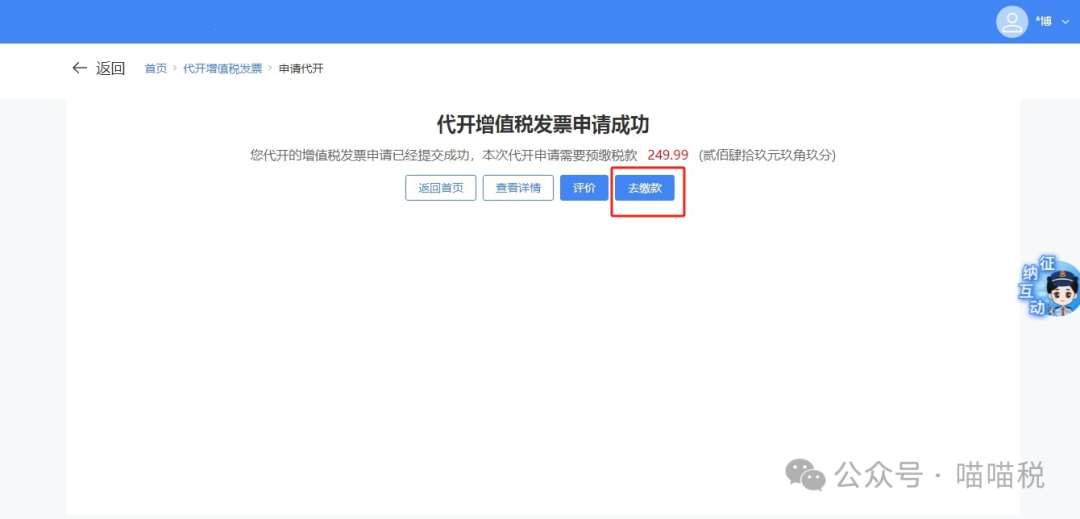
Task: Open the user avatar icon
Action: 1012,21
